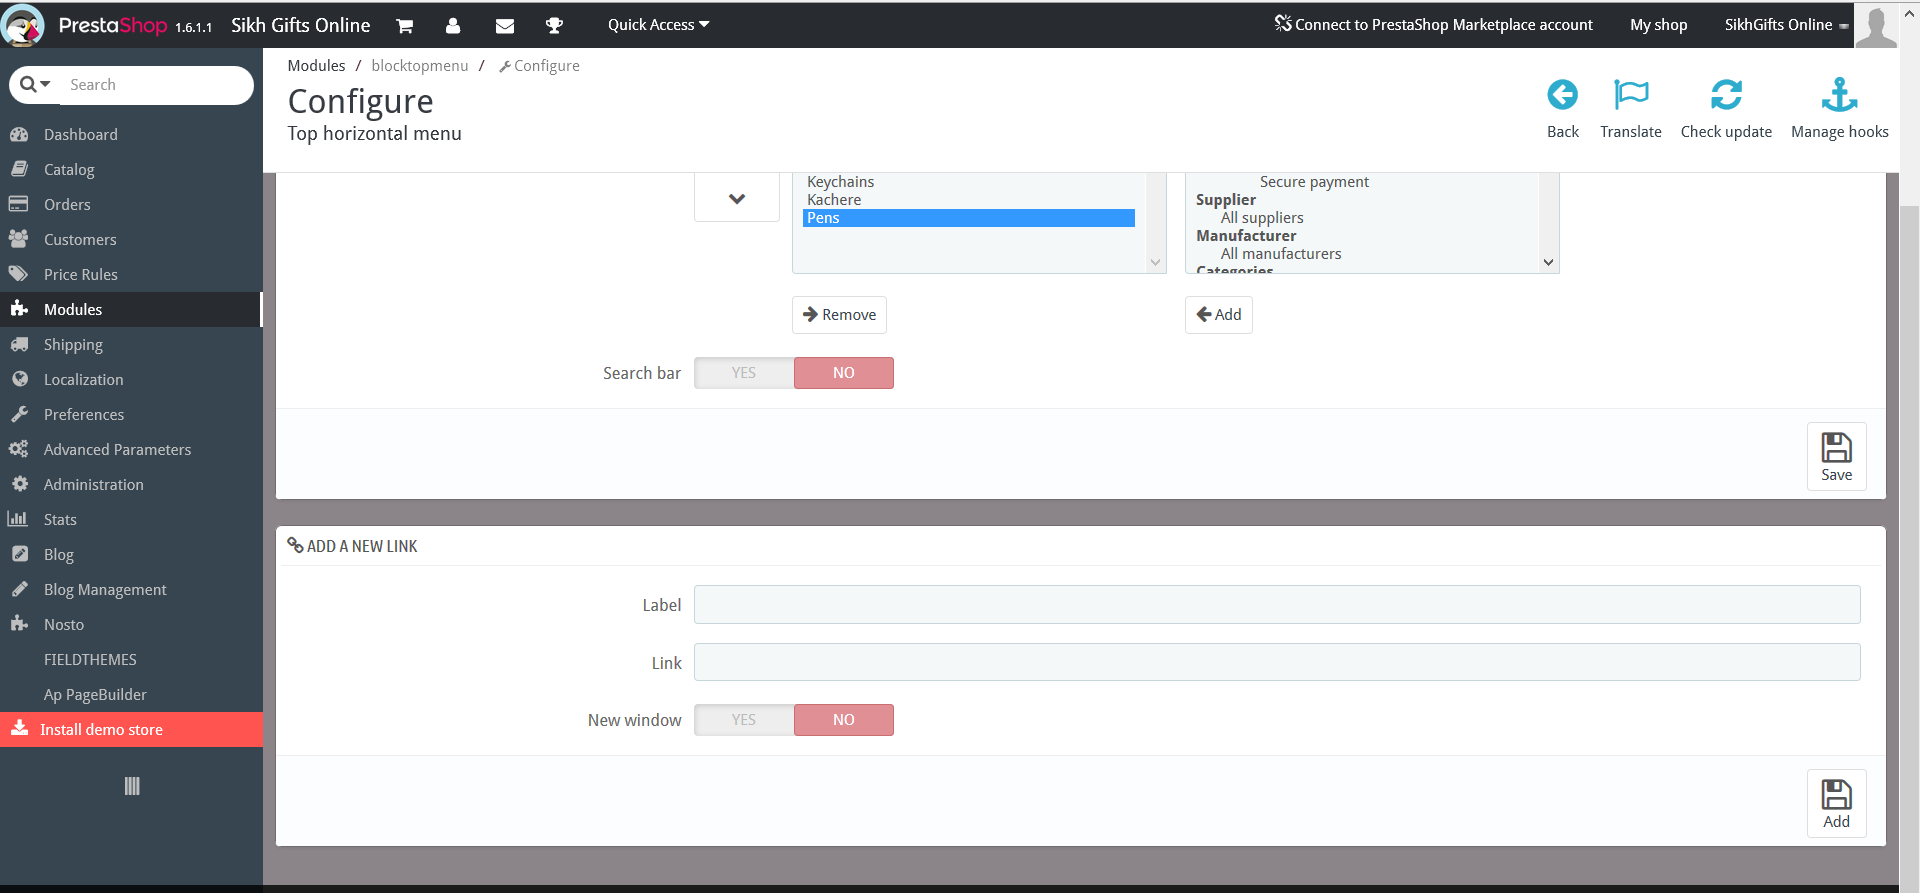Select Pens in the selected items list
Screen dimensions: 1920x893
969,218
